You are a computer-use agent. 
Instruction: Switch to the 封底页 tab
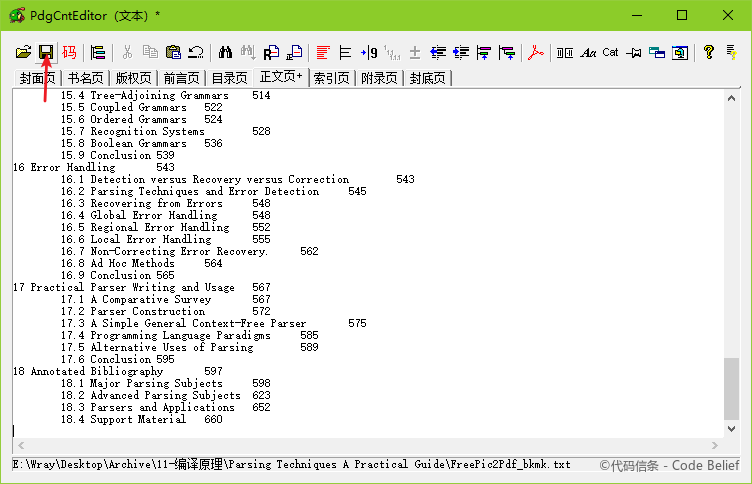427,78
